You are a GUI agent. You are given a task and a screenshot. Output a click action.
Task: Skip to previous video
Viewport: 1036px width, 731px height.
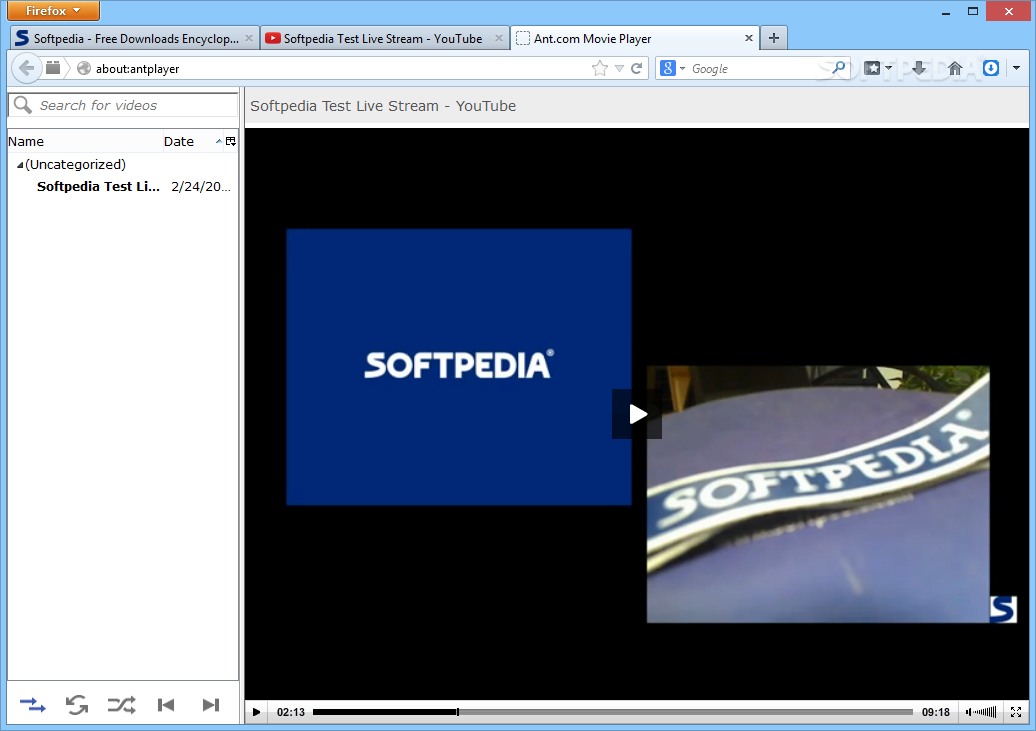[166, 705]
